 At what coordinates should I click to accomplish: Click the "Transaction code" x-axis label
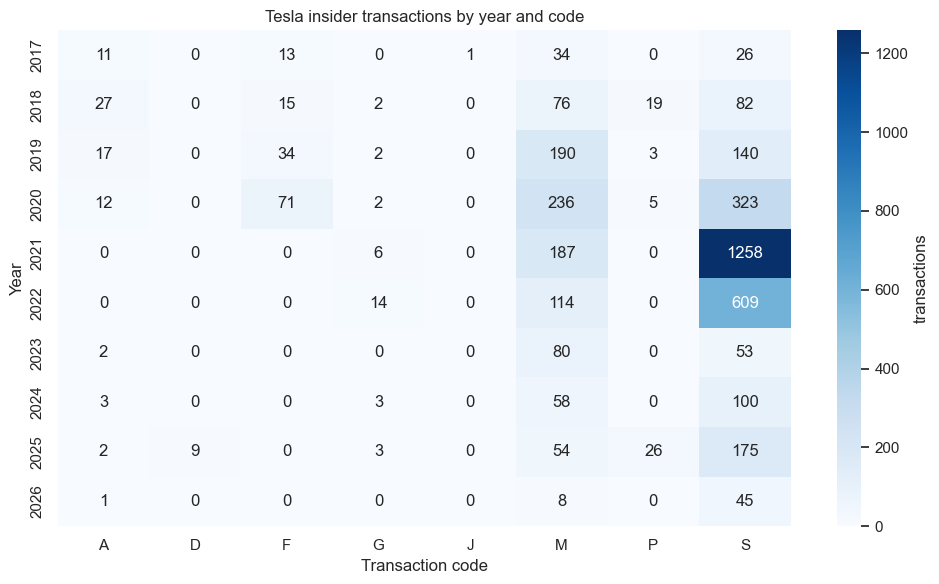pyautogui.click(x=424, y=566)
